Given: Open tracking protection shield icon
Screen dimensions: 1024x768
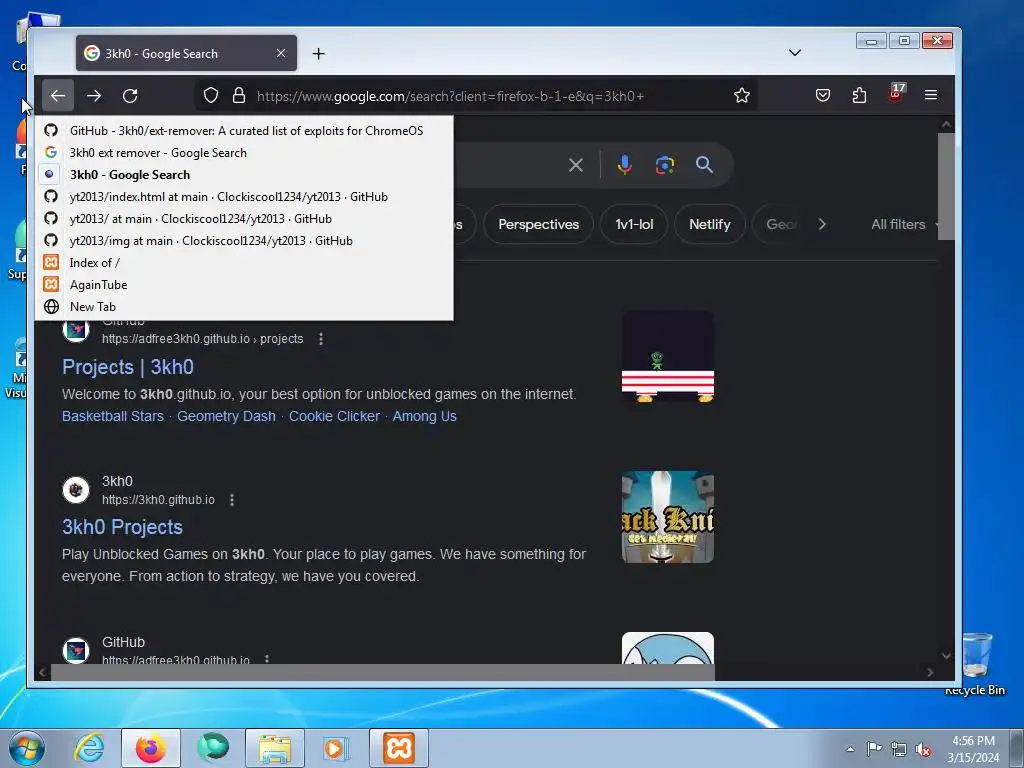Looking at the screenshot, I should pyautogui.click(x=210, y=95).
